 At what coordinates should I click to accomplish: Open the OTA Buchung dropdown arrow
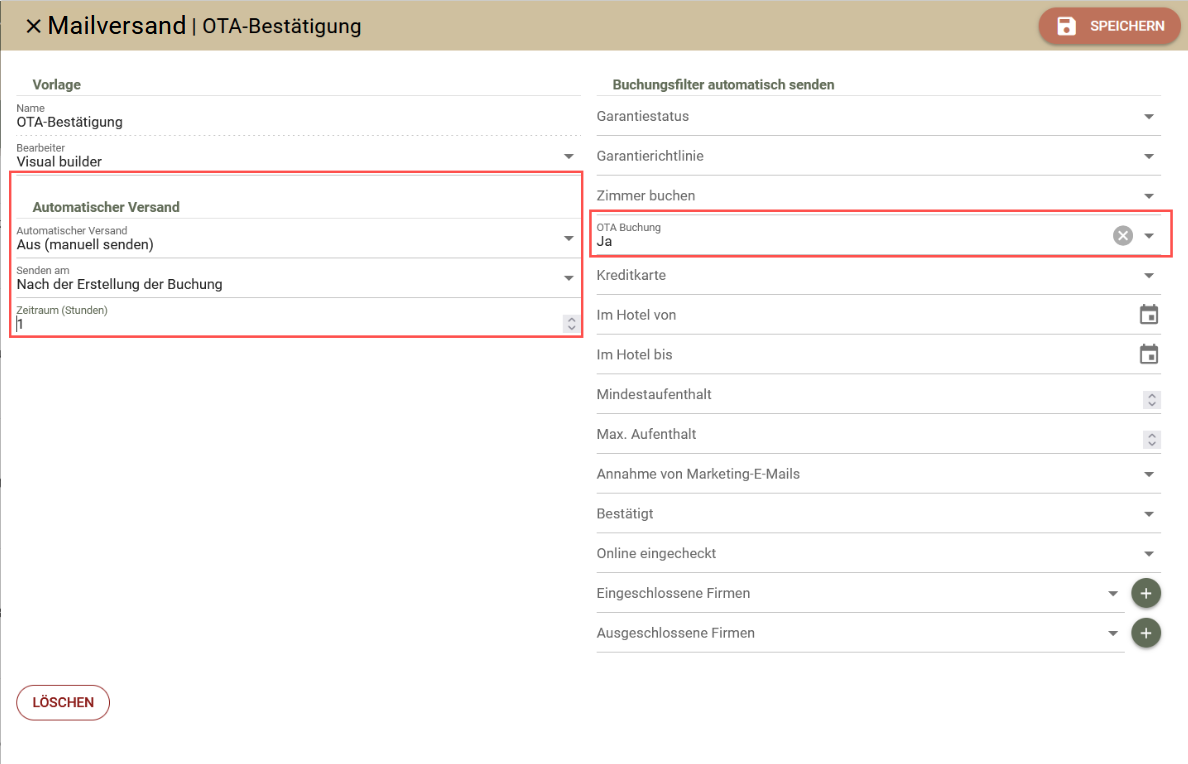click(1149, 236)
